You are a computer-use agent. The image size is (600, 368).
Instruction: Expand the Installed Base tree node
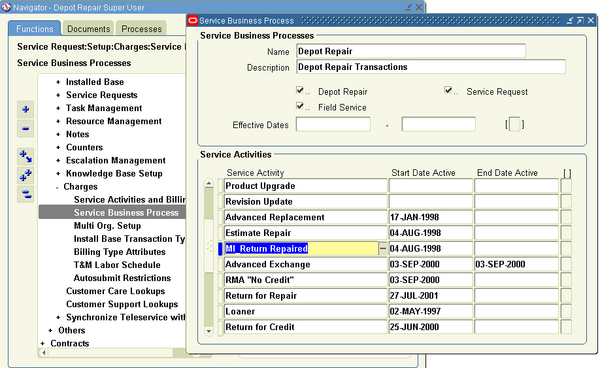coord(58,82)
